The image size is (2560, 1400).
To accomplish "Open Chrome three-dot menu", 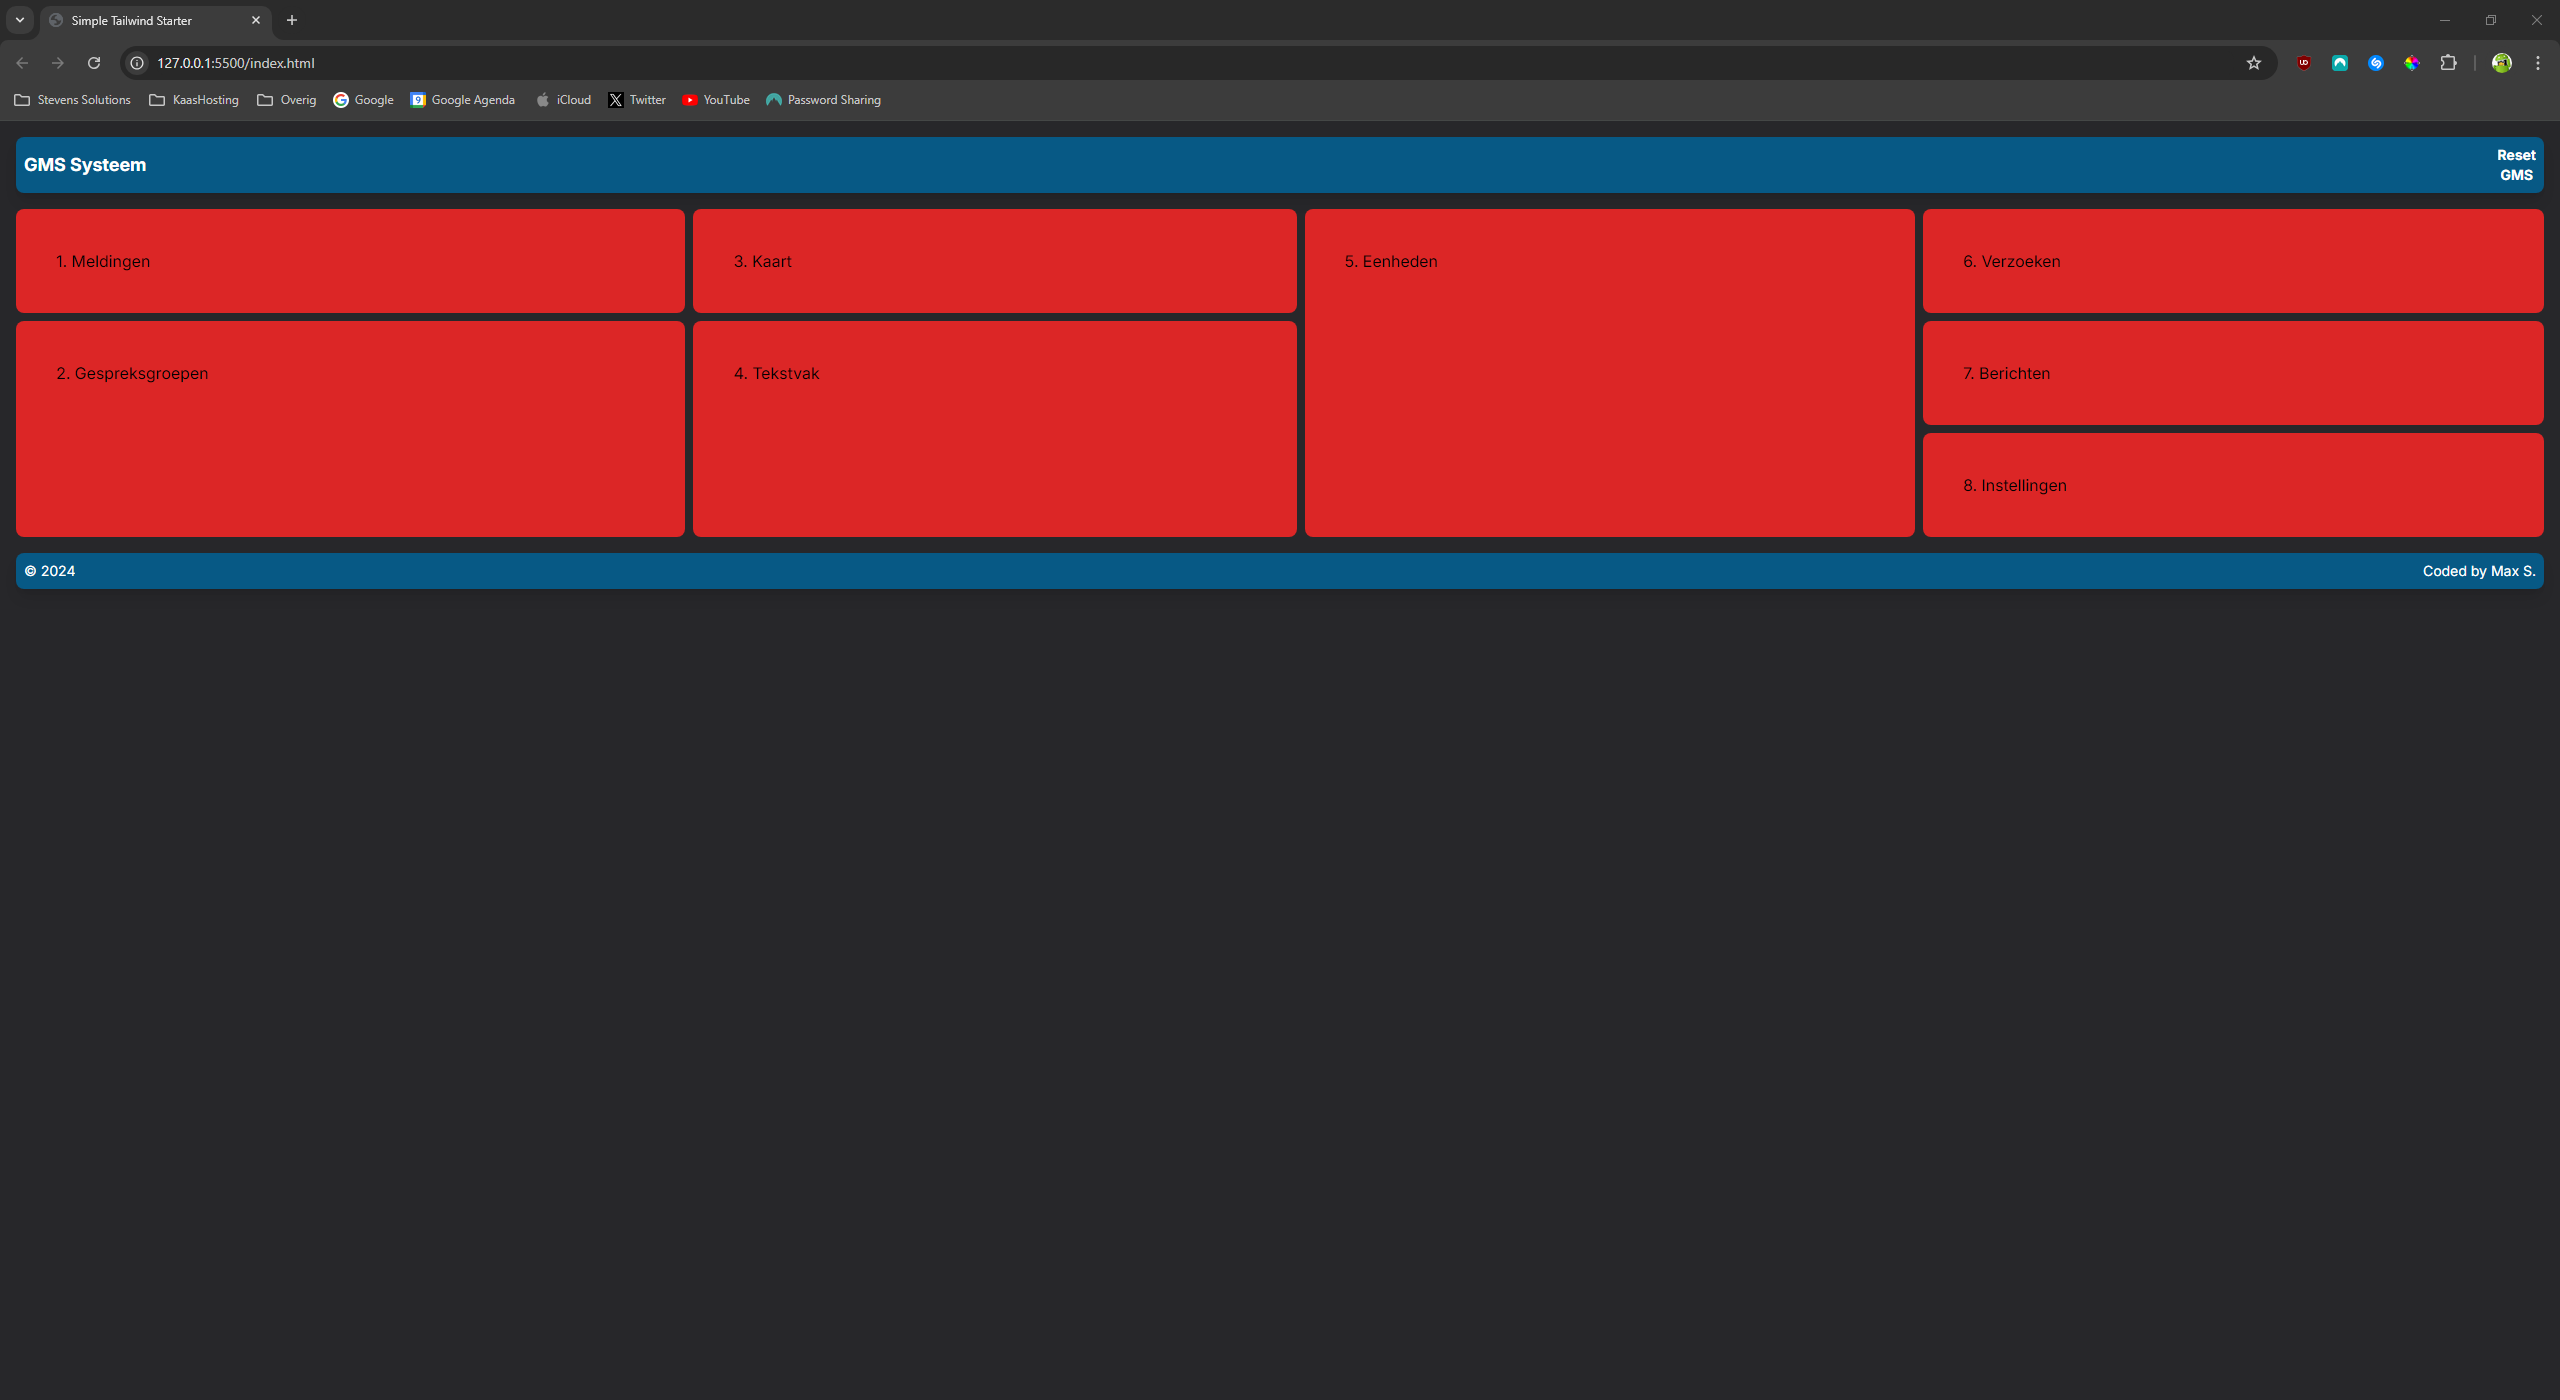I will point(2537,63).
